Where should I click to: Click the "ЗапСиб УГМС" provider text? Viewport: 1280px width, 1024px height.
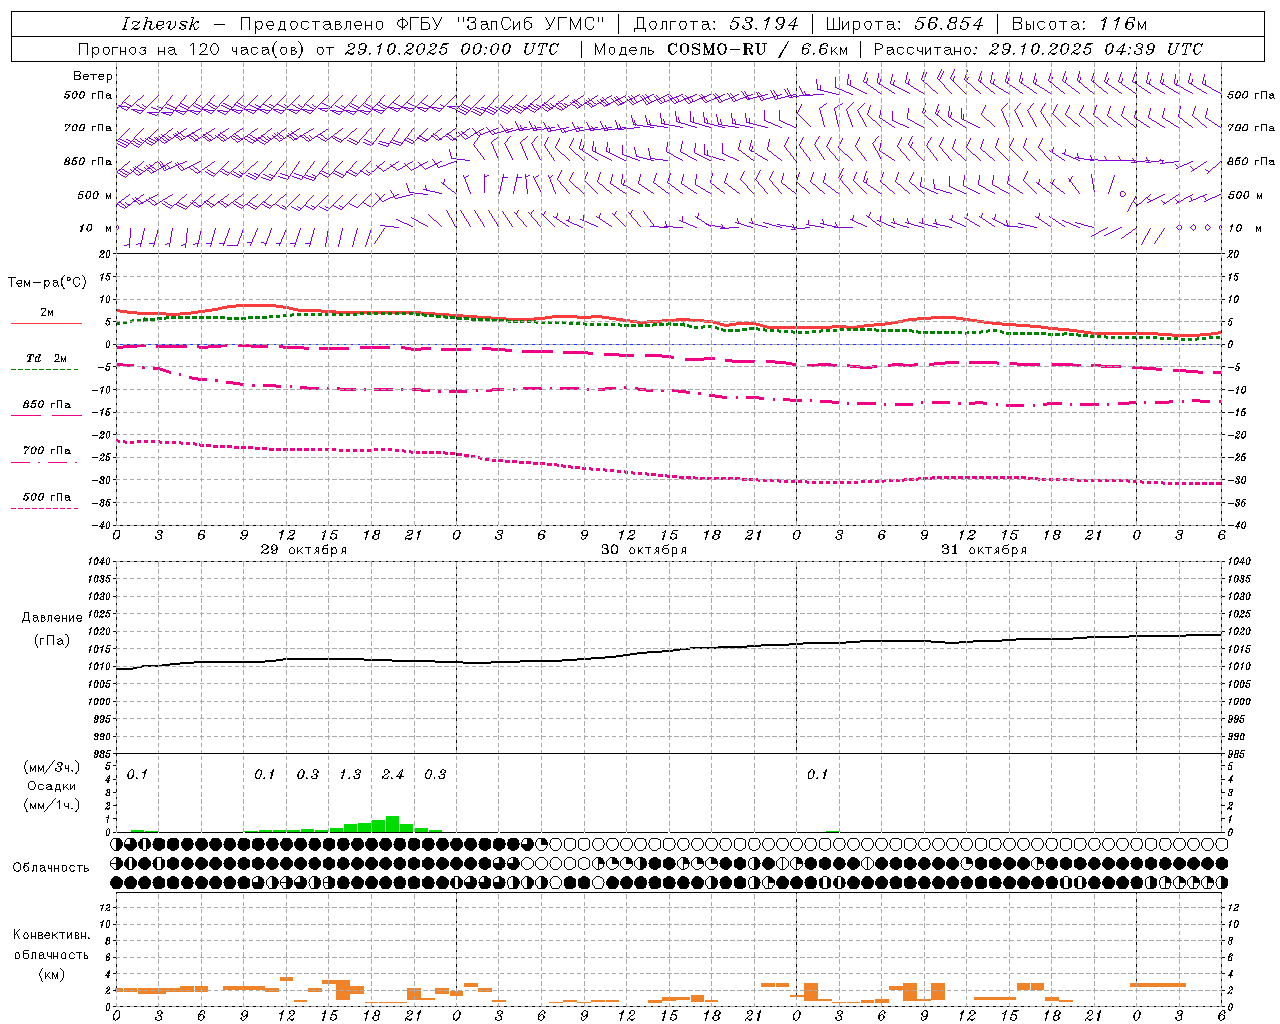coord(530,24)
